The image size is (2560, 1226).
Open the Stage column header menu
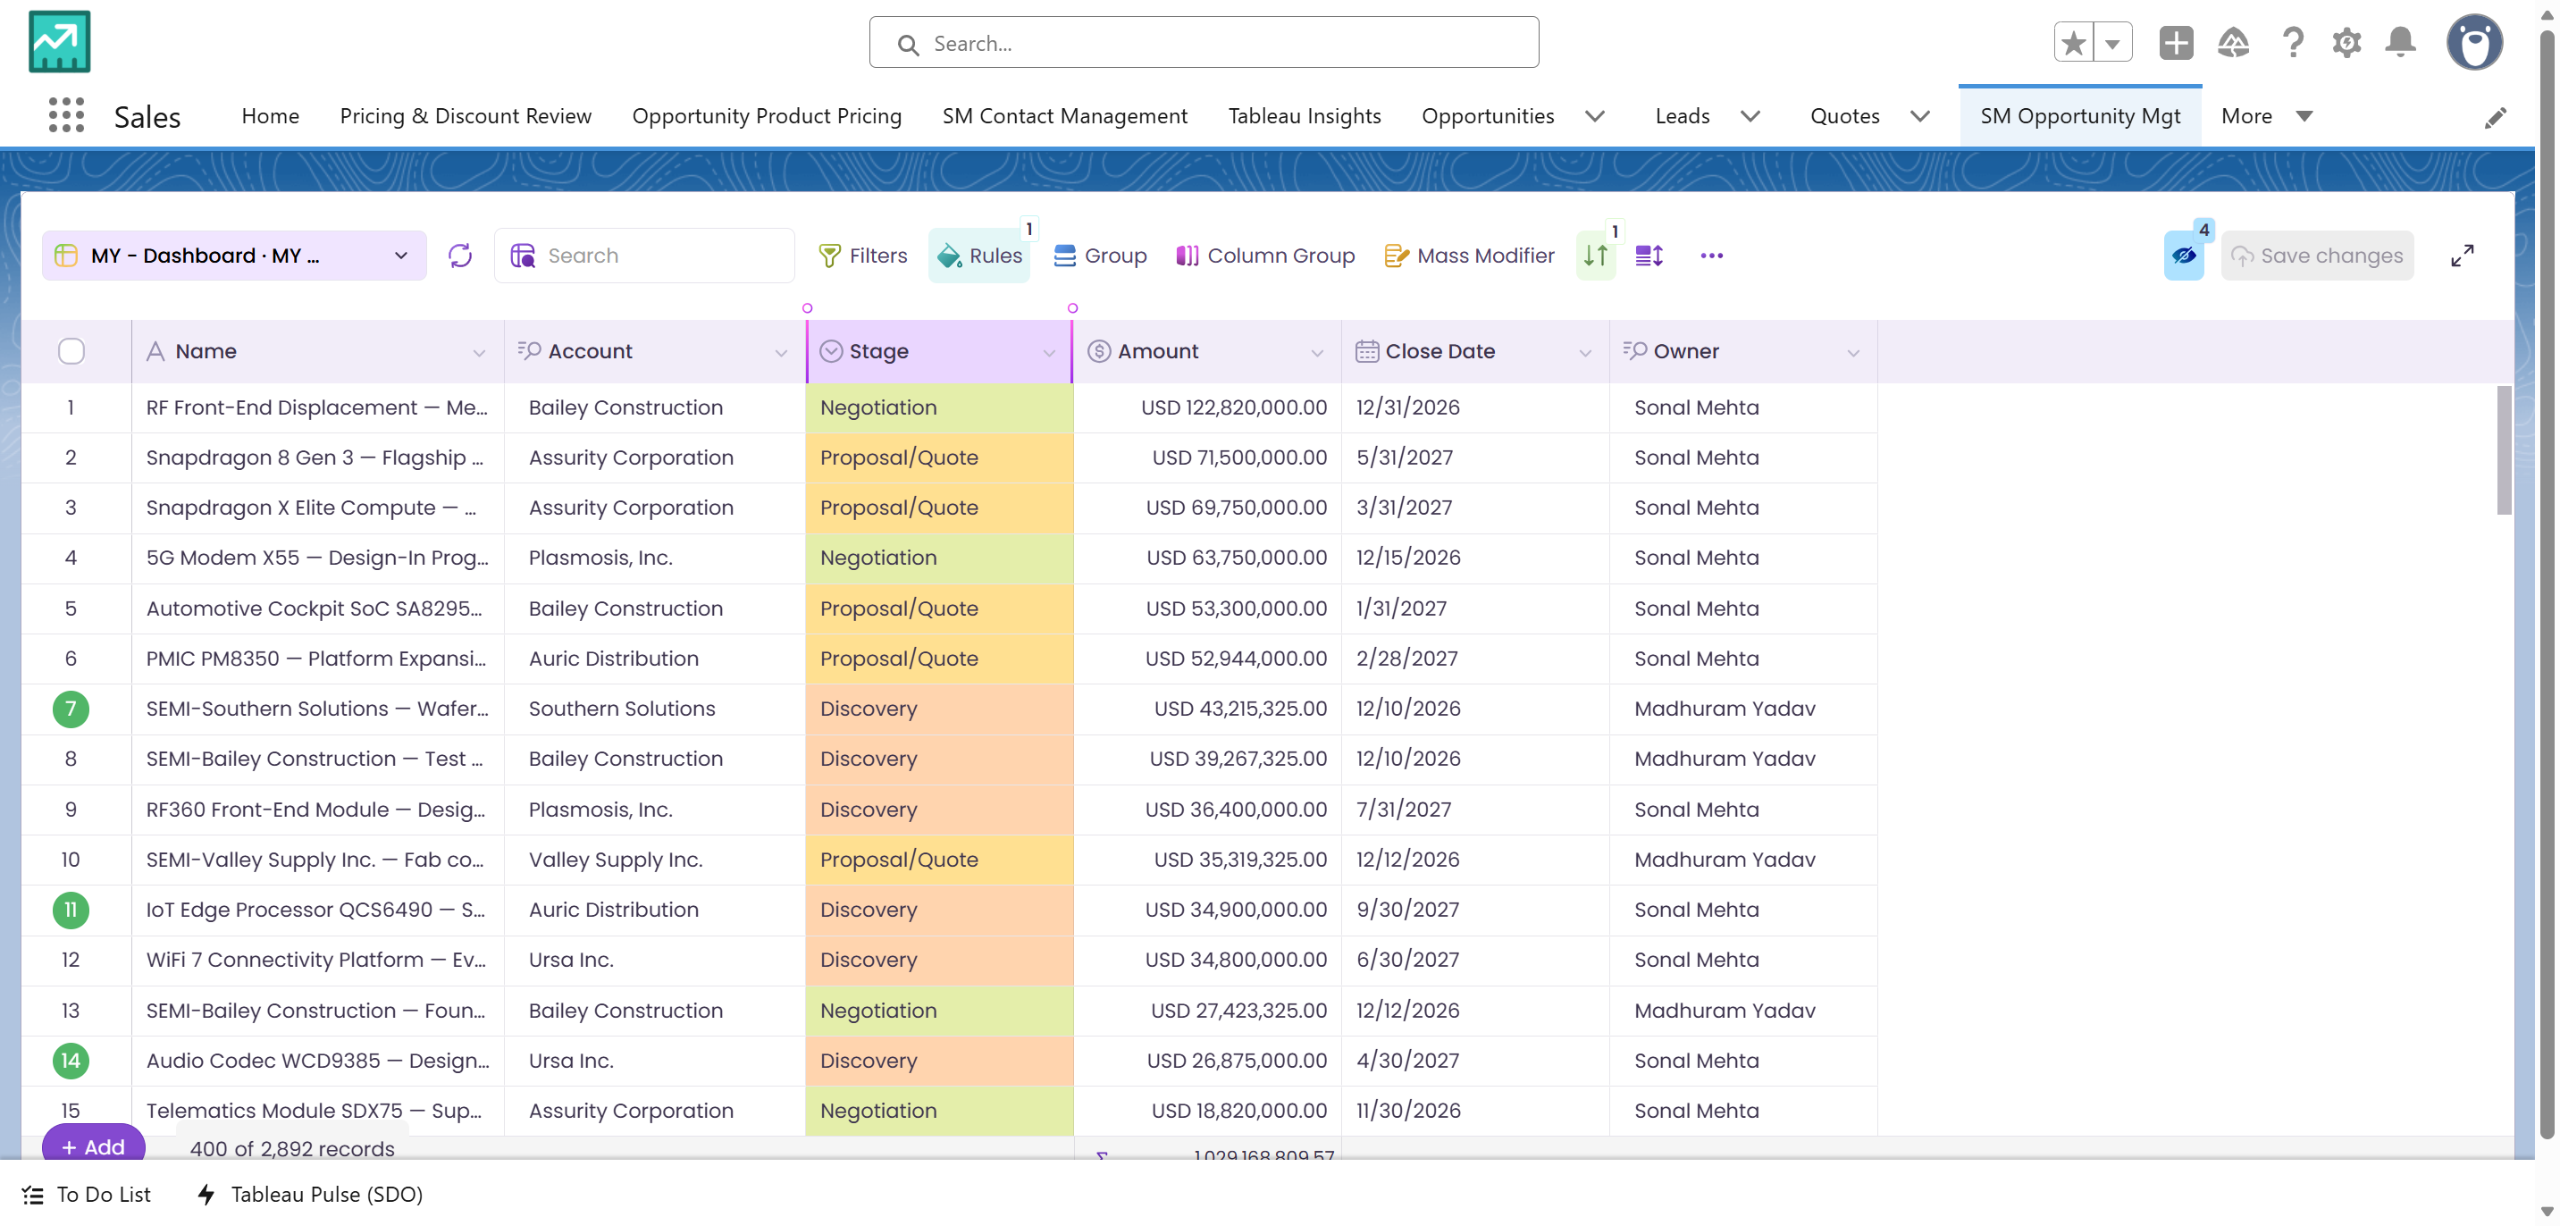[x=1049, y=352]
